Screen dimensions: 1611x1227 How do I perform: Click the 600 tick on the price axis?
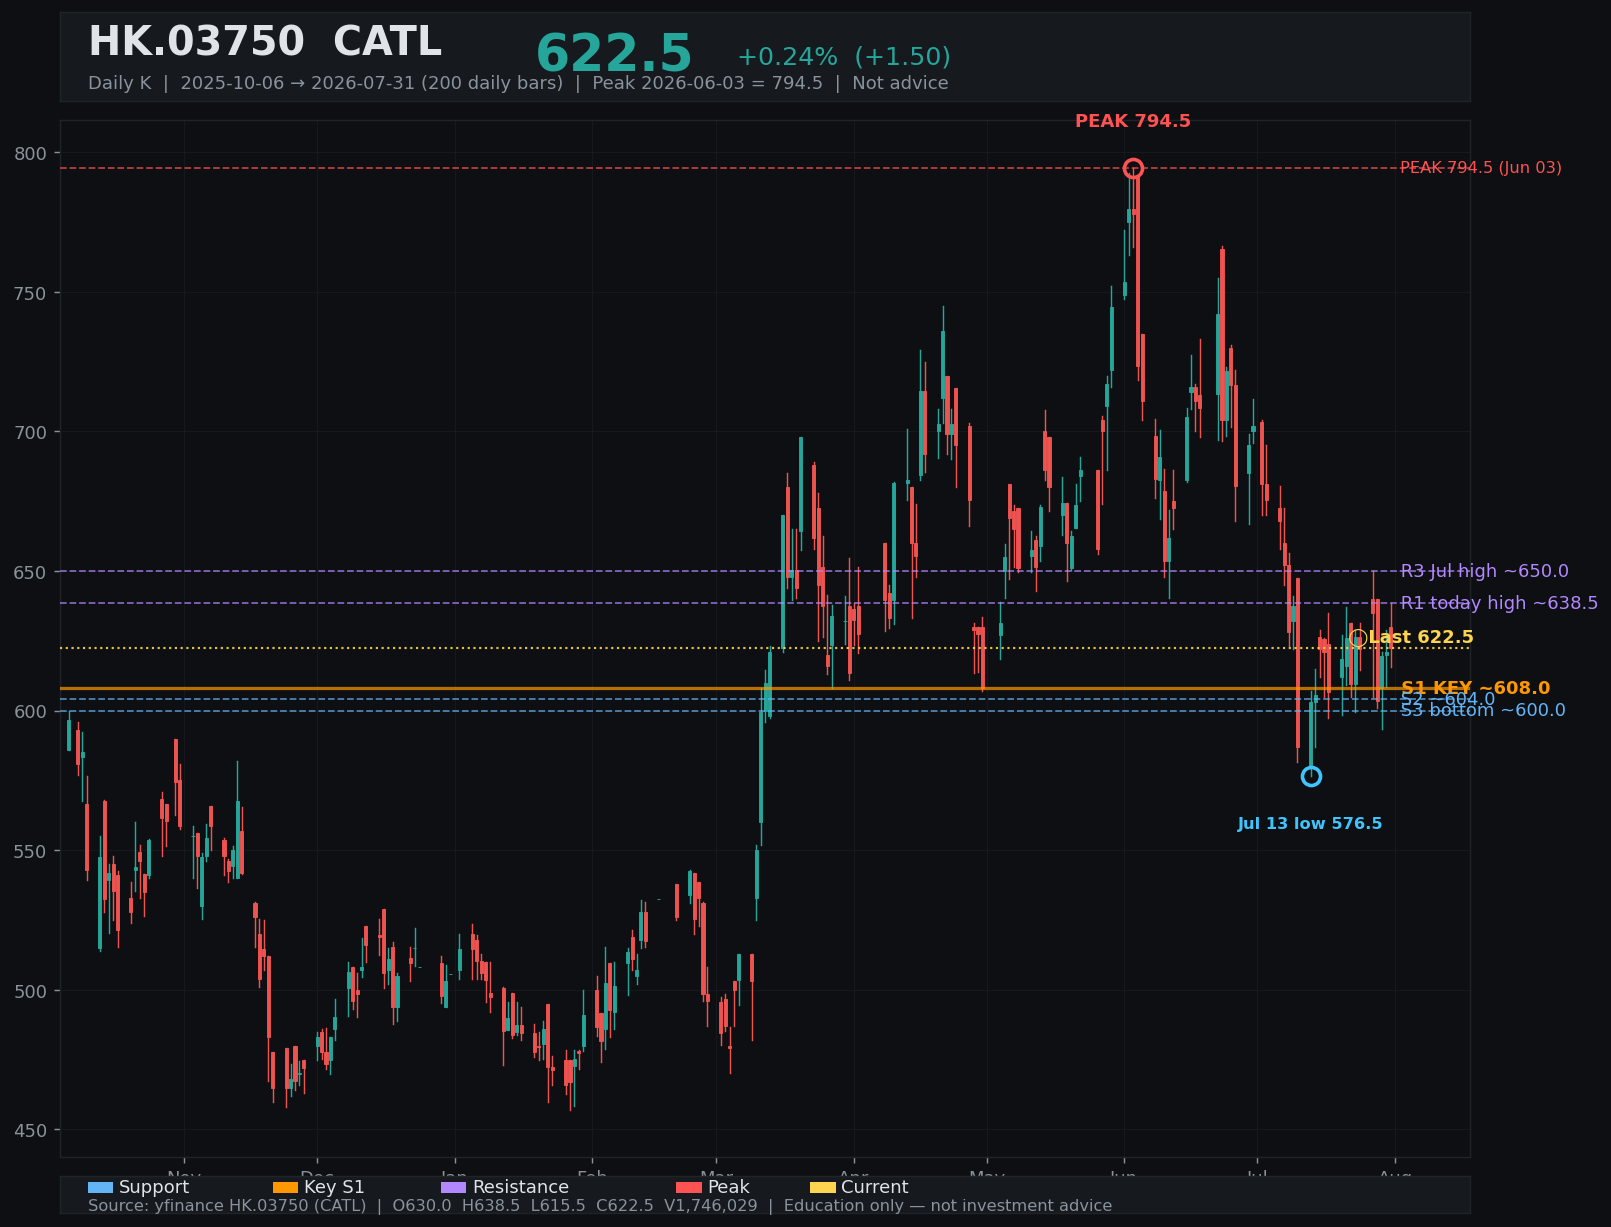click(x=31, y=711)
